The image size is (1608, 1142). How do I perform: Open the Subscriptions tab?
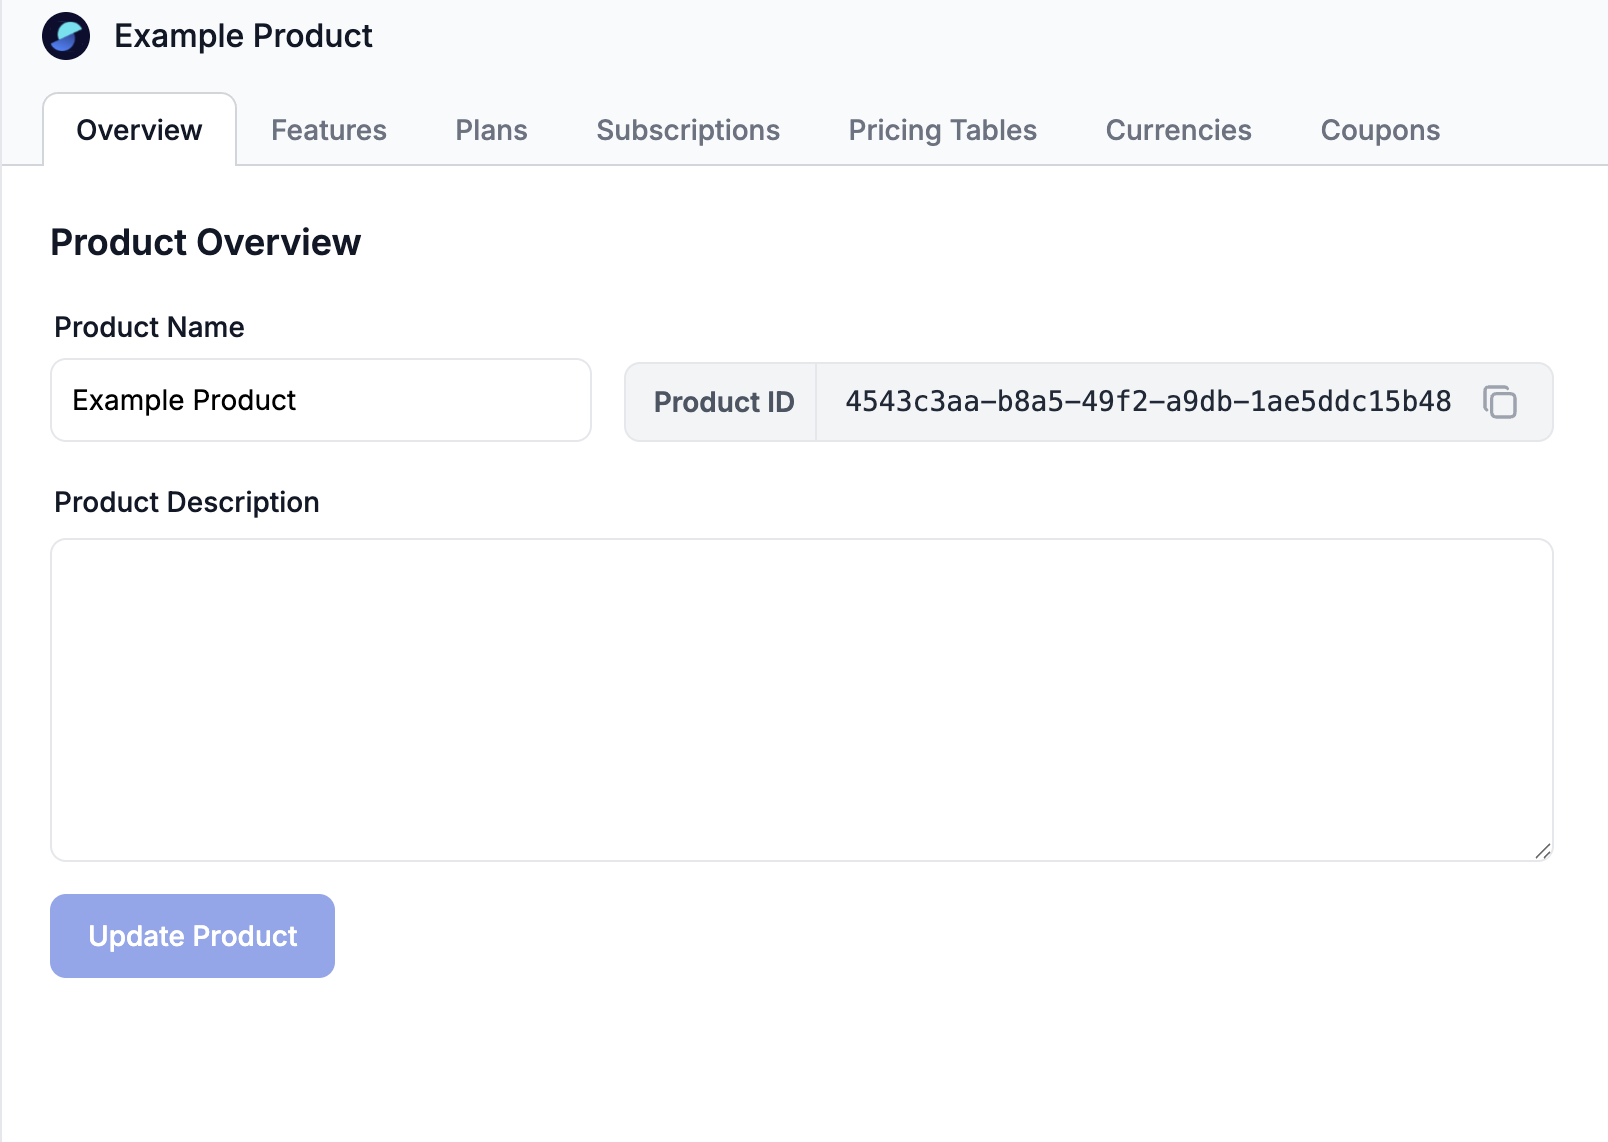pyautogui.click(x=687, y=130)
